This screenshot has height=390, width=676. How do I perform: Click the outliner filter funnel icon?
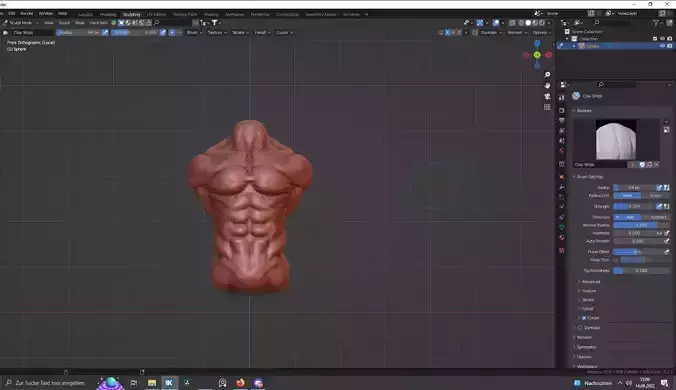coord(656,23)
